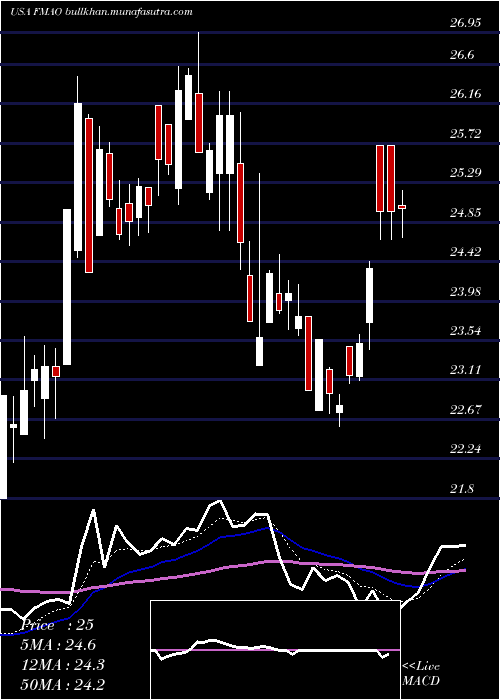
Task: Click the <<Live MACD label
Action: pos(421,673)
